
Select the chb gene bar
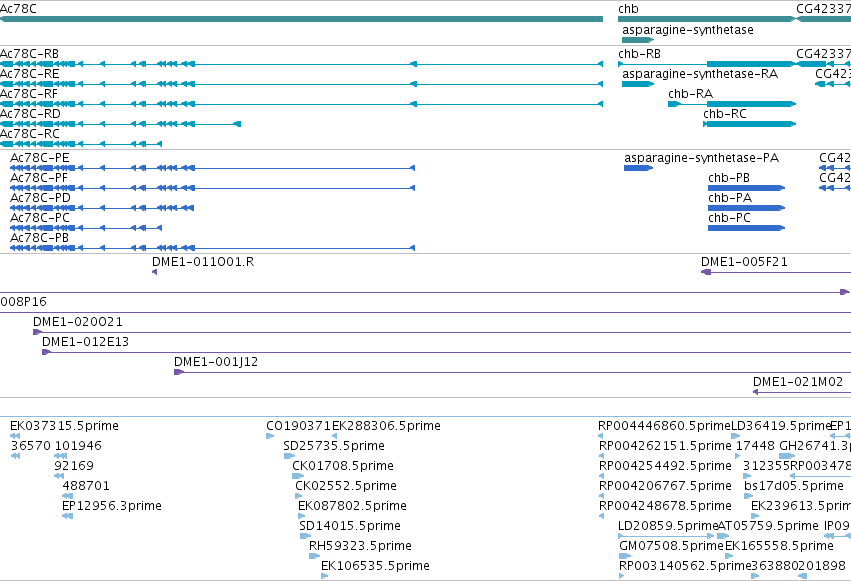pos(707,19)
